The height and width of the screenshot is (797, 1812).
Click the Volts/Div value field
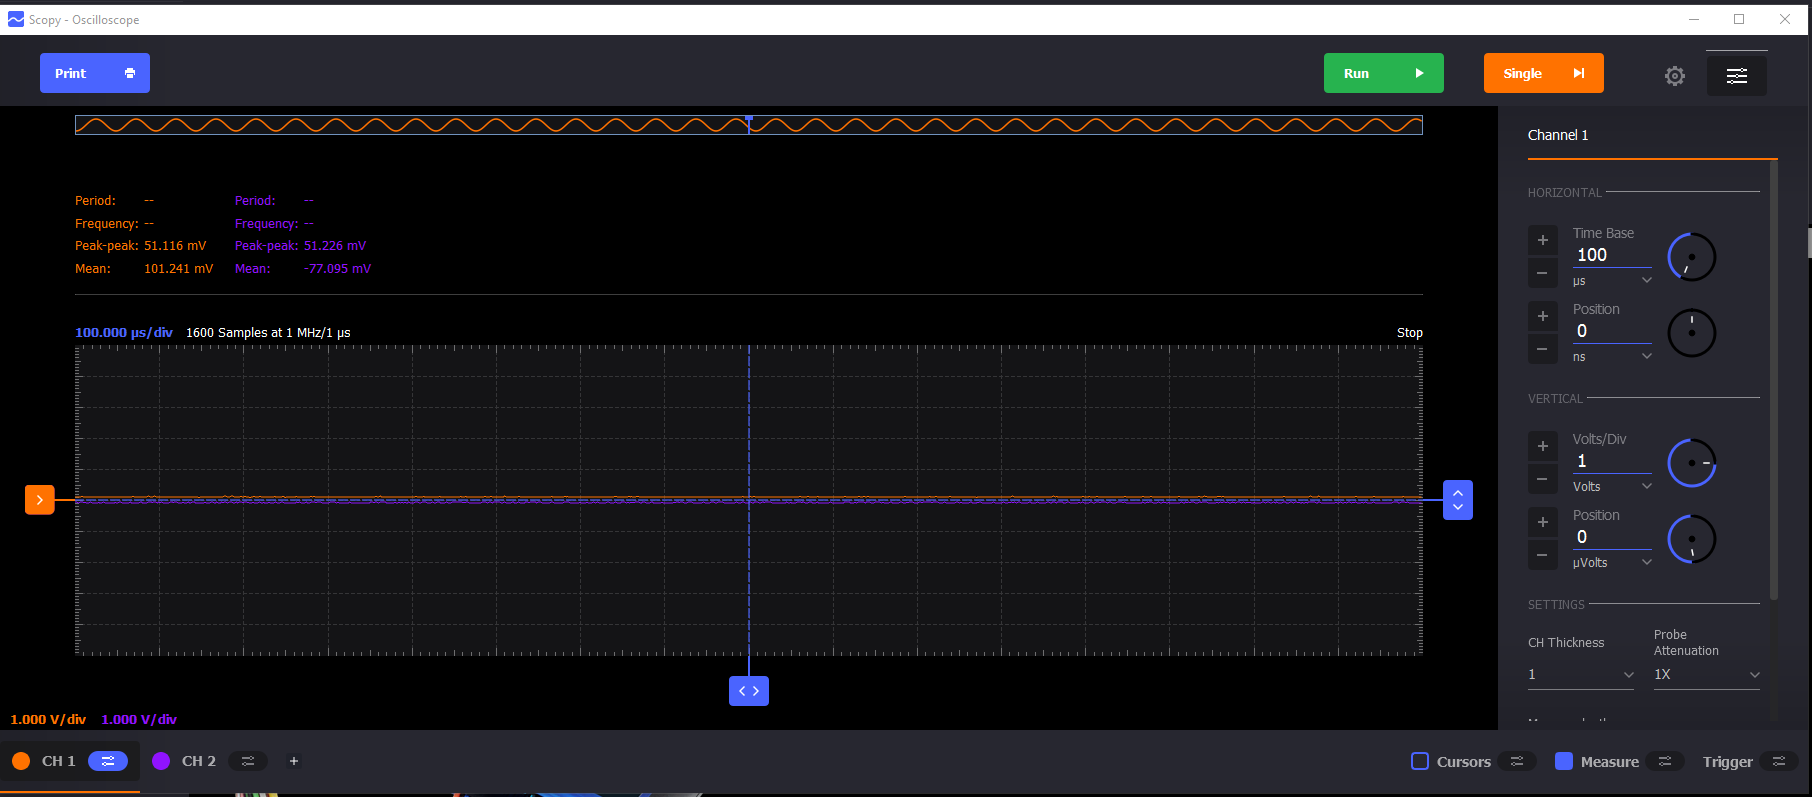[1612, 461]
